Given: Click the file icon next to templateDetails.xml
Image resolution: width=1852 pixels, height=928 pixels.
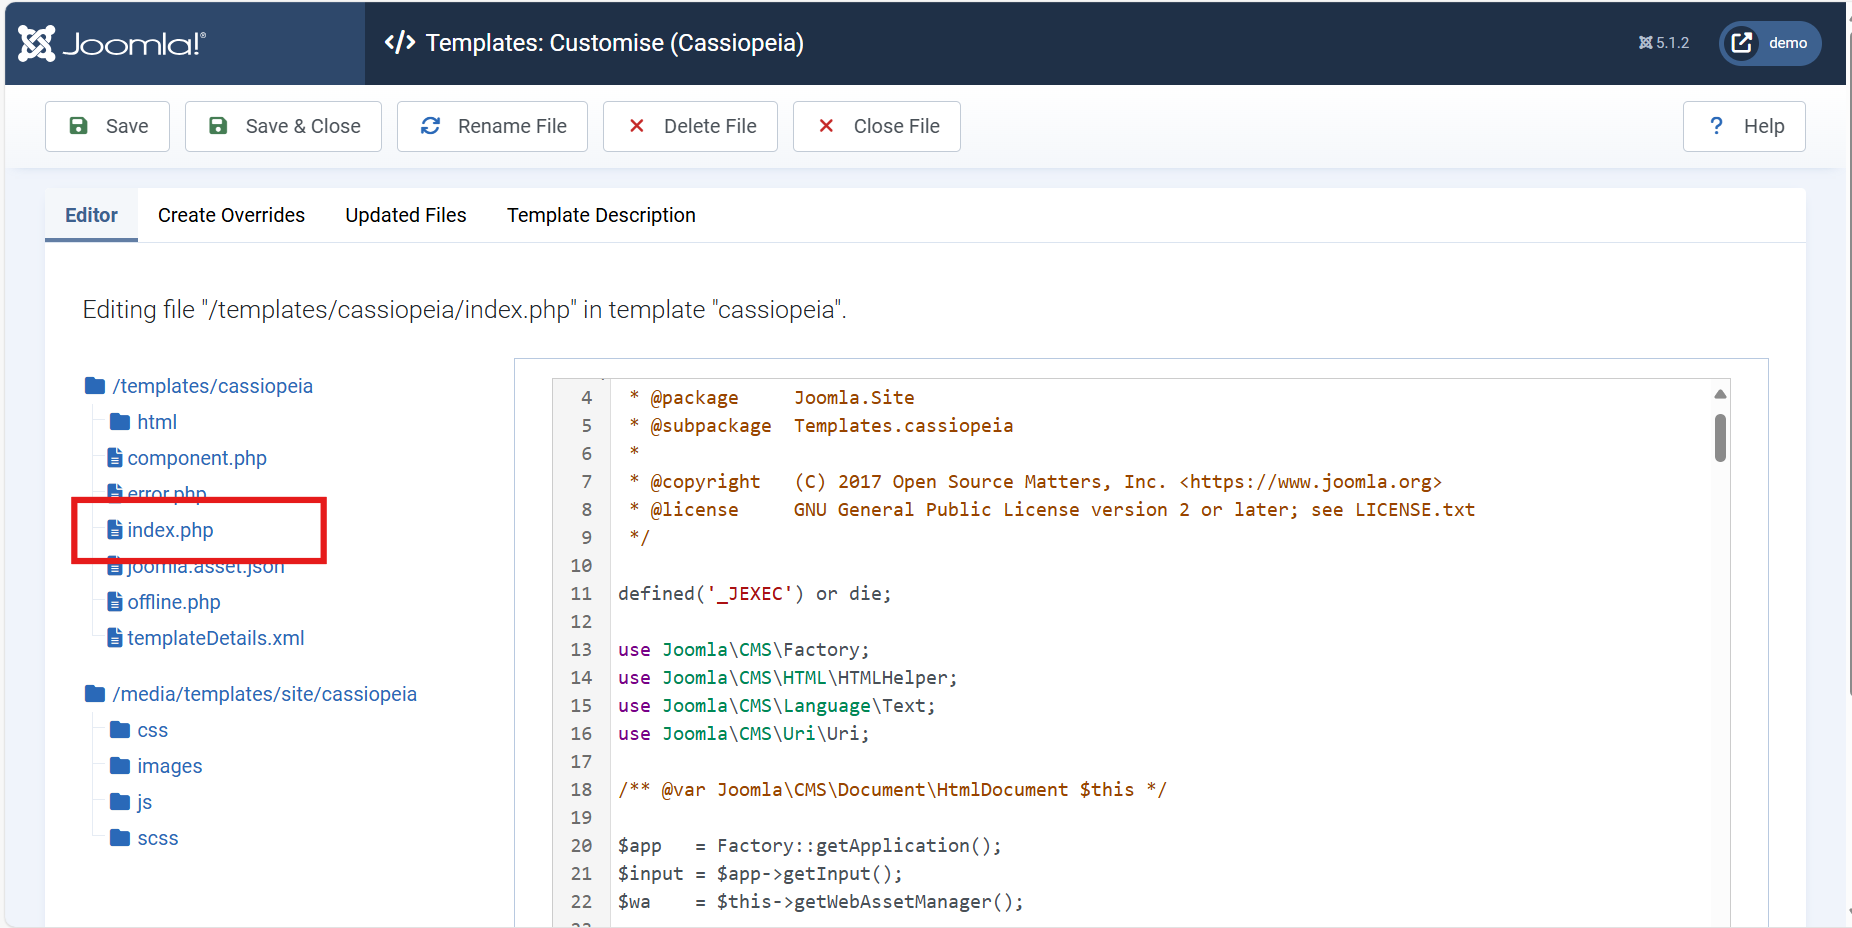Looking at the screenshot, I should pos(115,638).
